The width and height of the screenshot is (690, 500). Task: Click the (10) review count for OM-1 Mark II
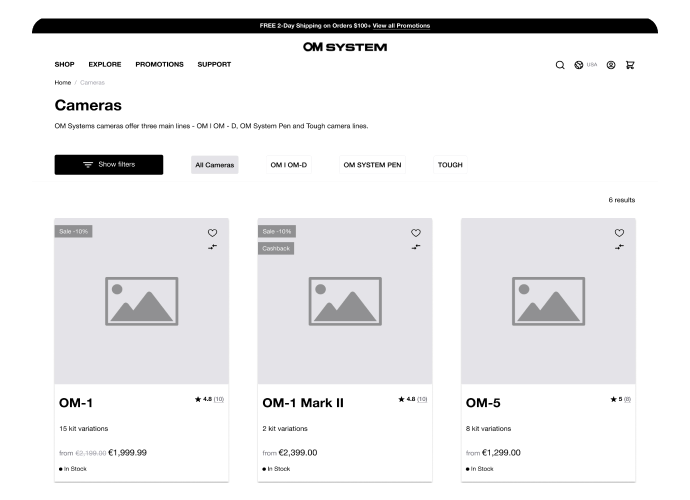pyautogui.click(x=422, y=399)
